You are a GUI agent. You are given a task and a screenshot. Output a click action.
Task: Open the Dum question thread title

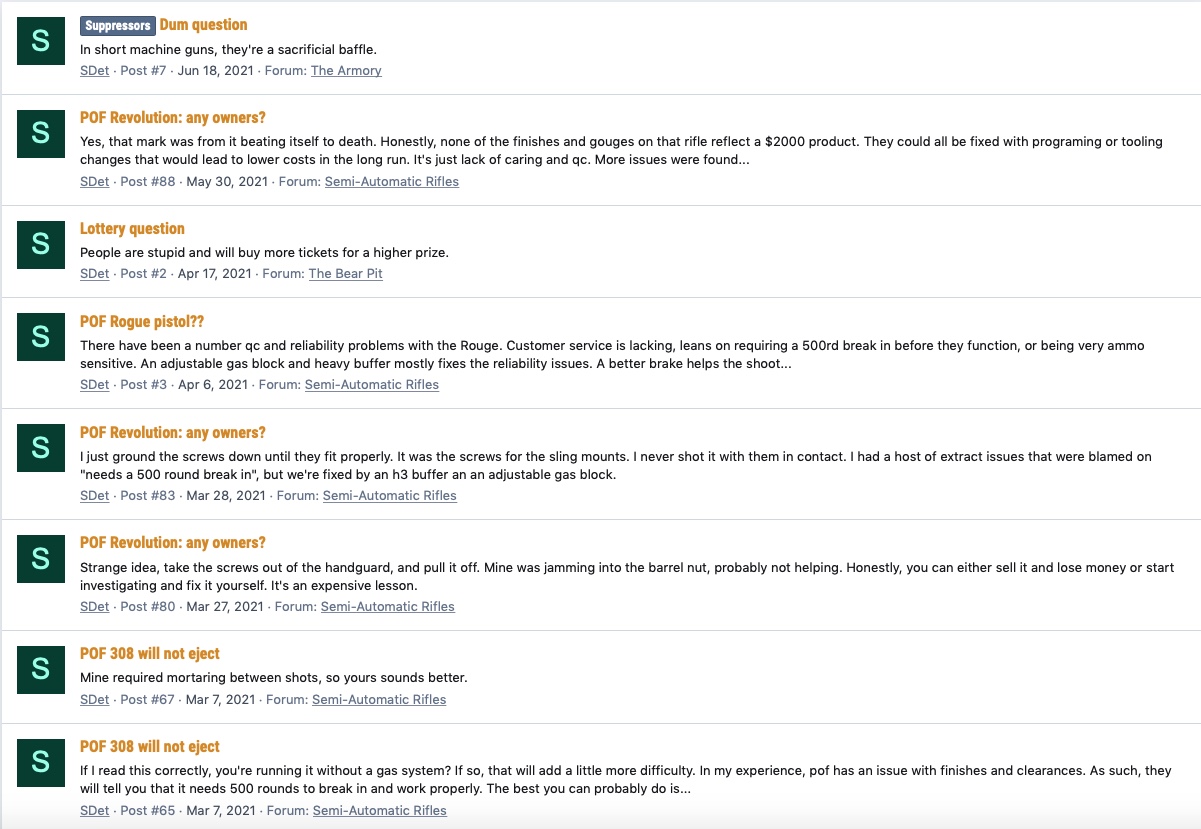coord(204,25)
